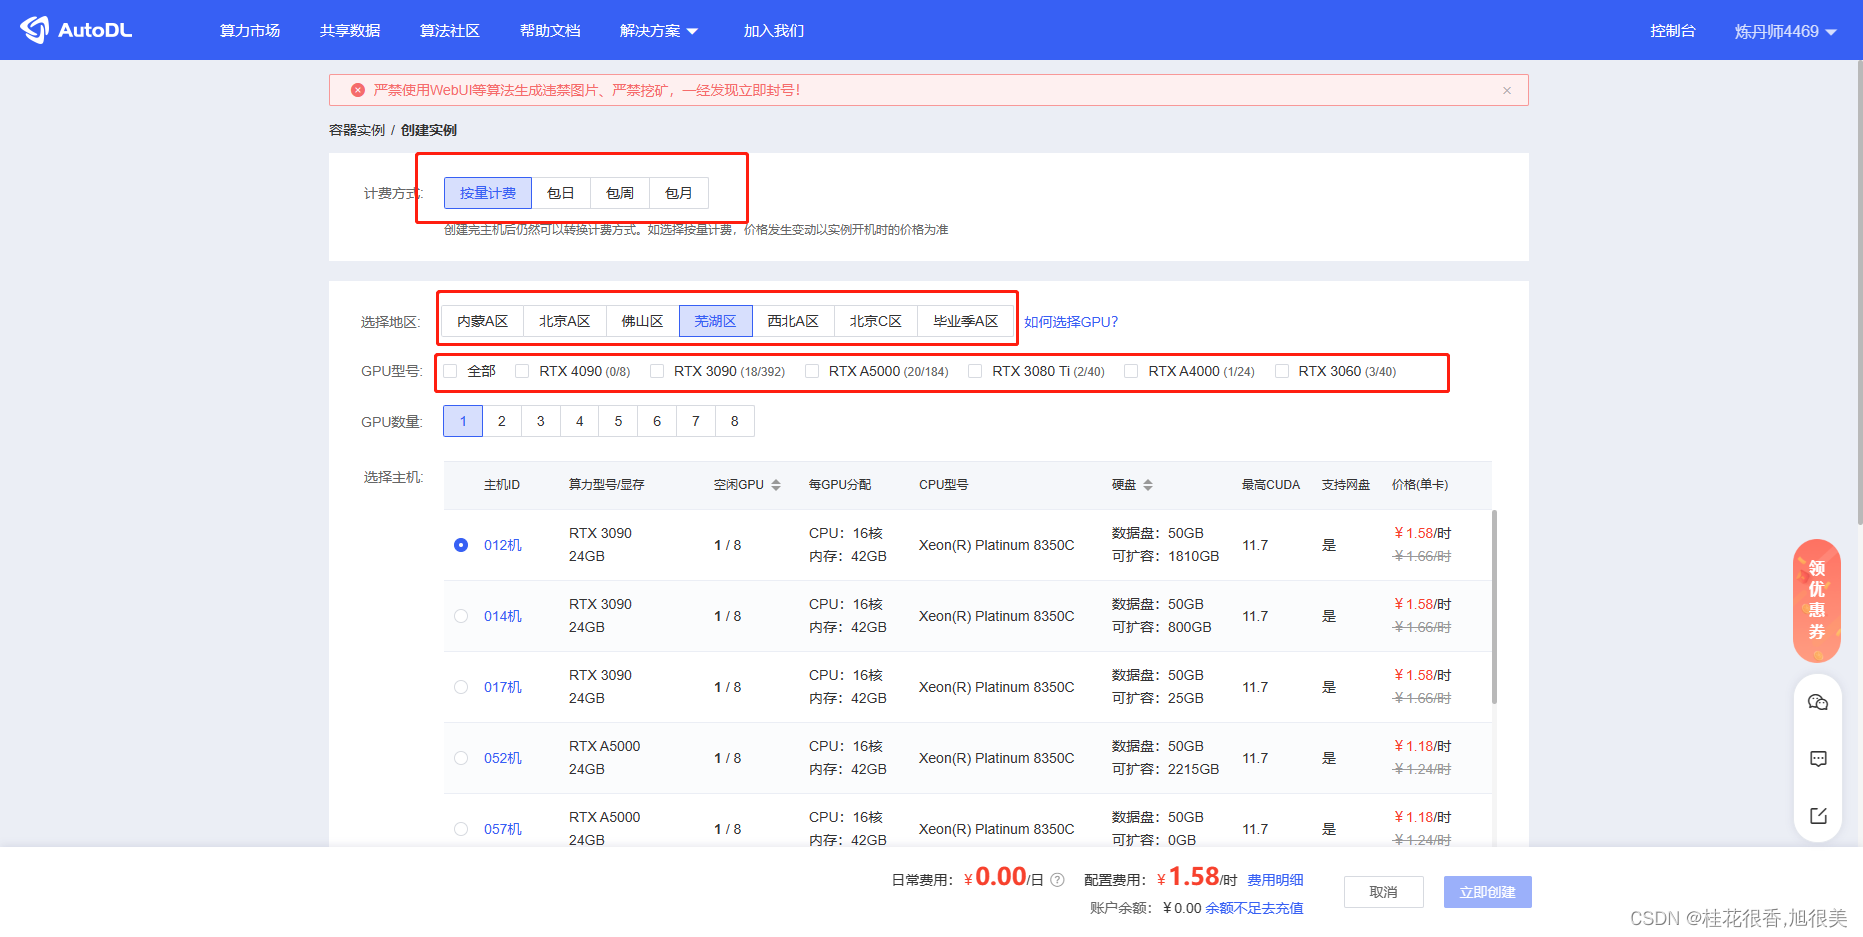
Task: Sort by 硬盘 column arrows
Action: [x=1148, y=485]
